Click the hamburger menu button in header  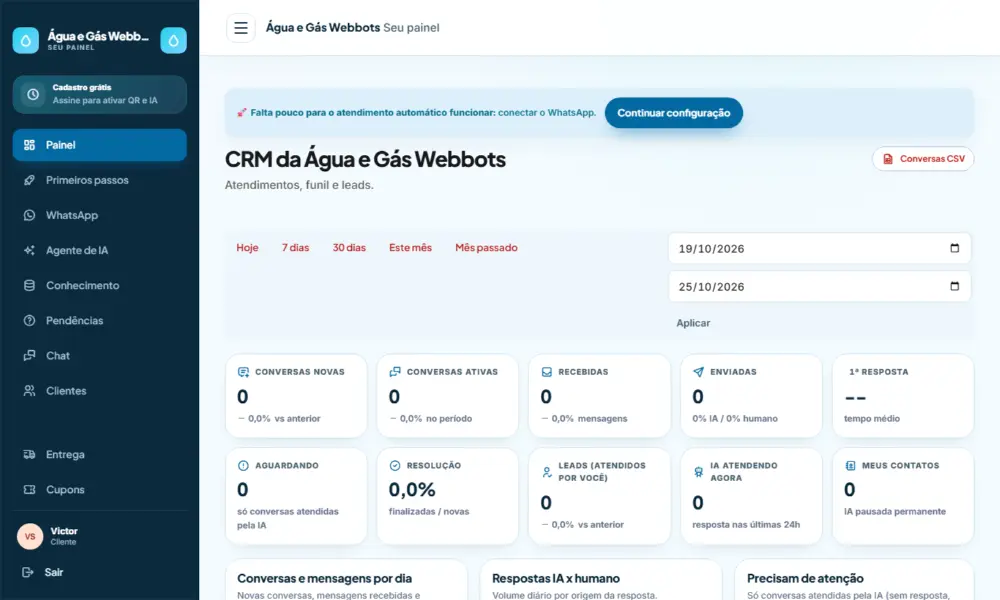[x=240, y=28]
